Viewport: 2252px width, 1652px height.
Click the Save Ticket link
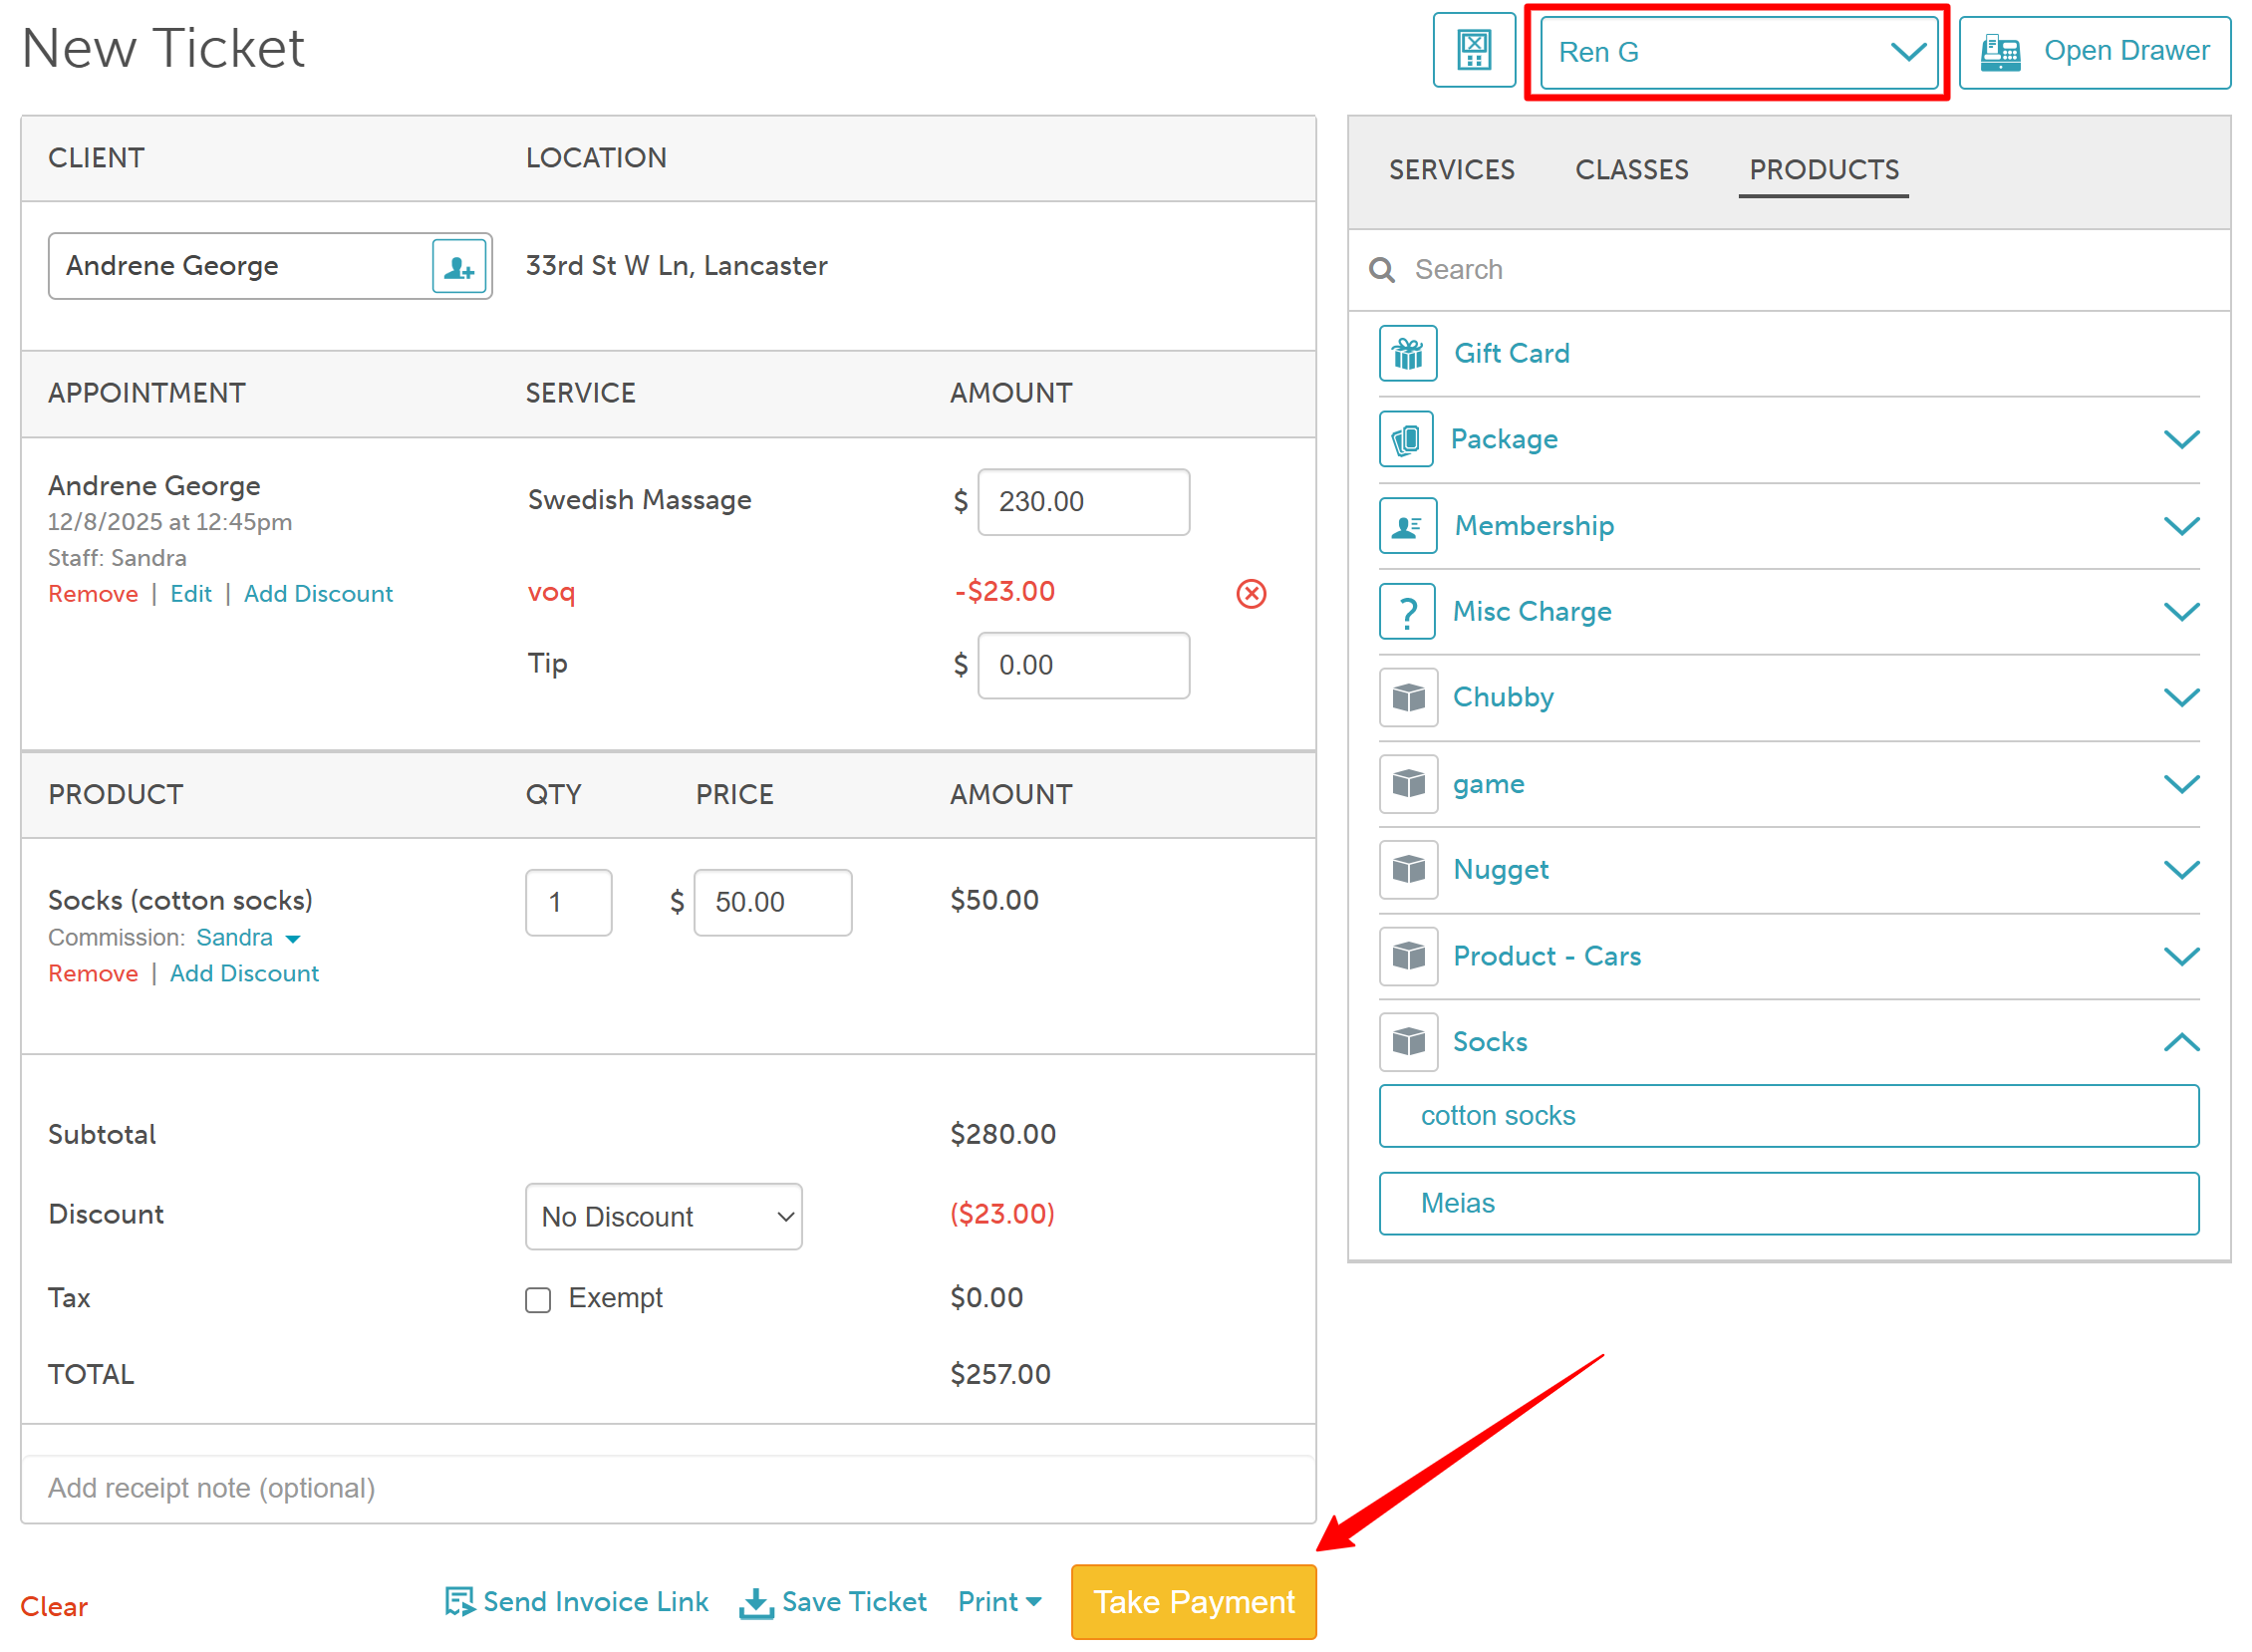coord(833,1602)
